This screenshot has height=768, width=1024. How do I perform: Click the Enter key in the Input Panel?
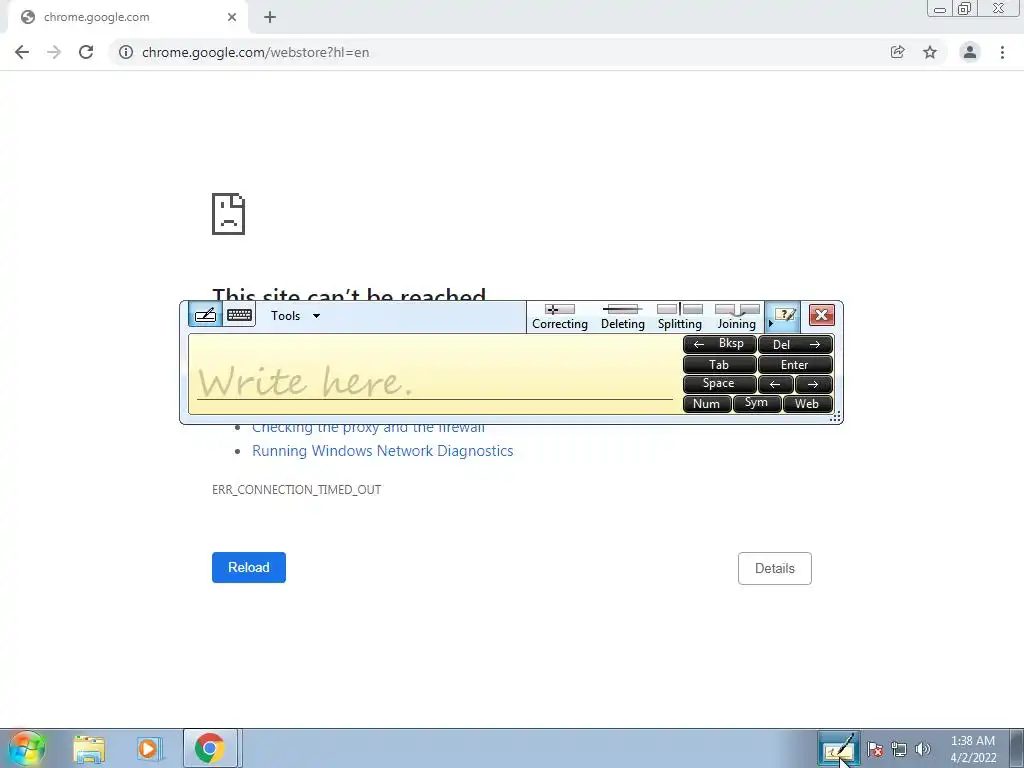[795, 364]
